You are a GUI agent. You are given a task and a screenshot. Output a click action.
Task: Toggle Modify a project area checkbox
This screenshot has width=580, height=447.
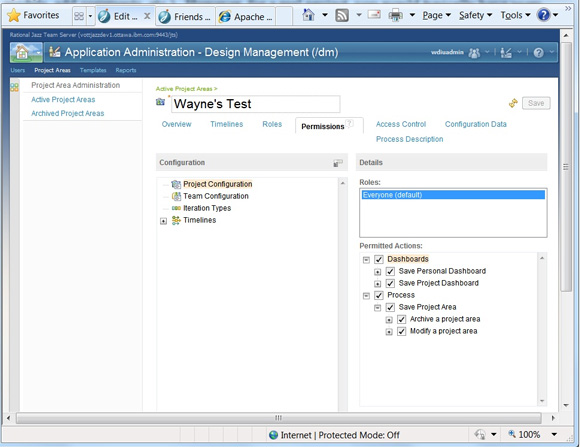click(x=402, y=331)
